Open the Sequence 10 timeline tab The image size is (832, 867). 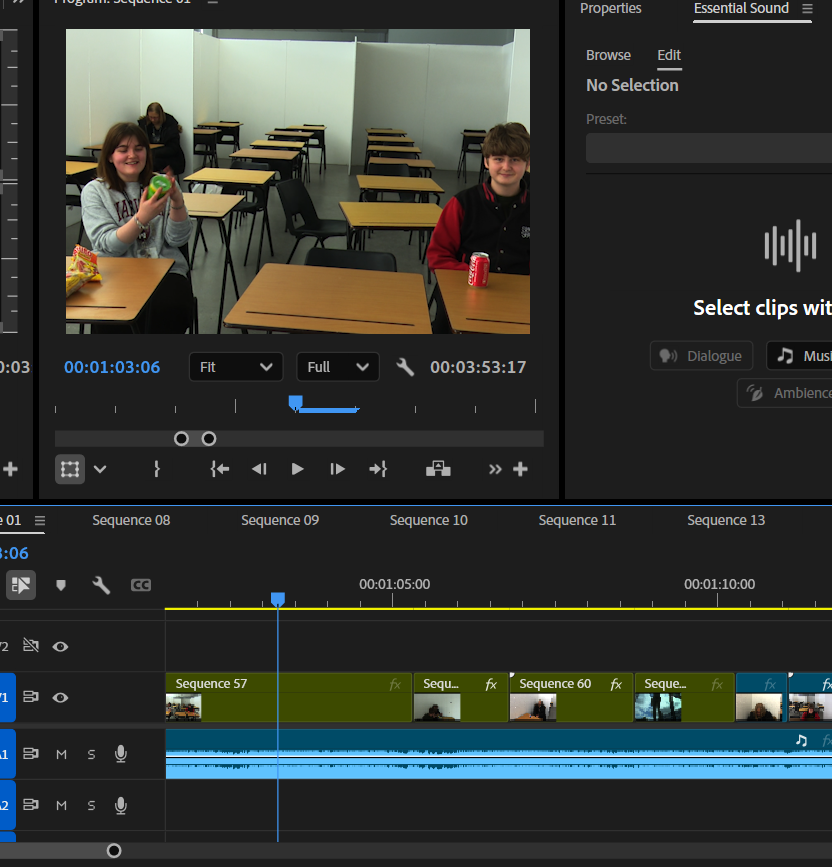tap(428, 520)
